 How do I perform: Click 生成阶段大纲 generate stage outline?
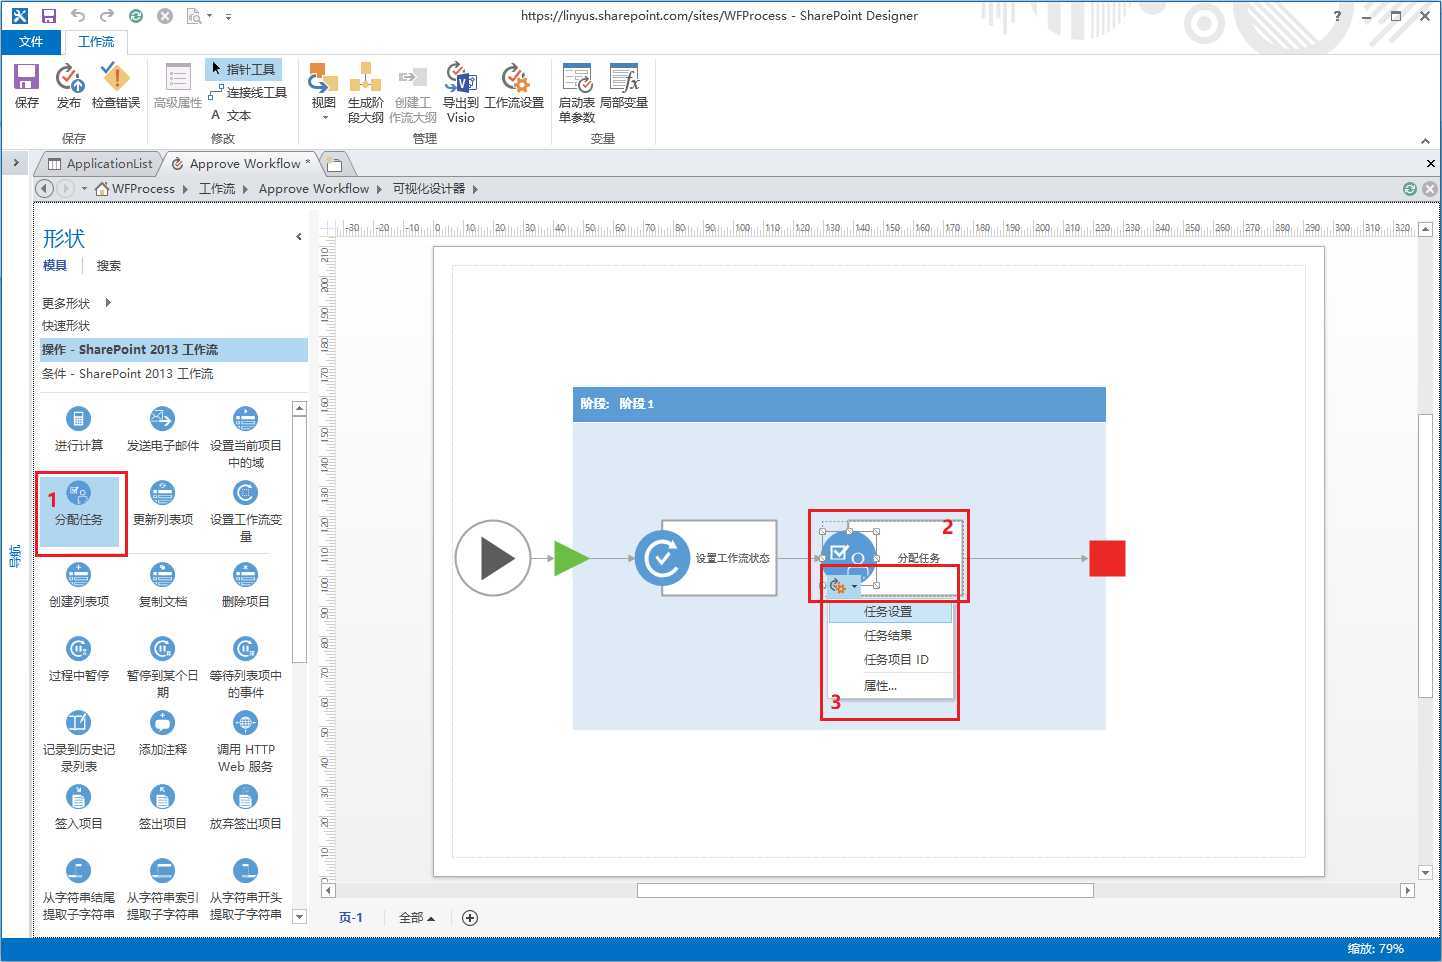point(365,92)
